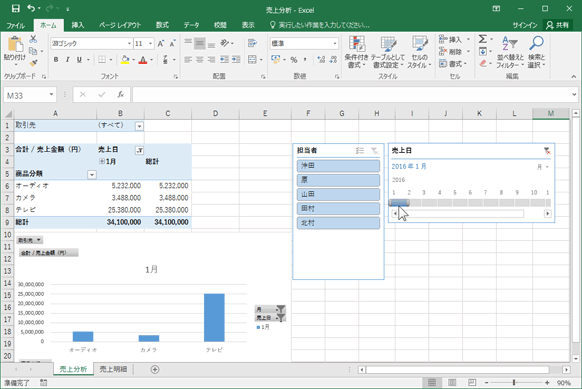Open the 売上日 column filter dropdown
Screen dimensions: 582x389
click(x=140, y=150)
